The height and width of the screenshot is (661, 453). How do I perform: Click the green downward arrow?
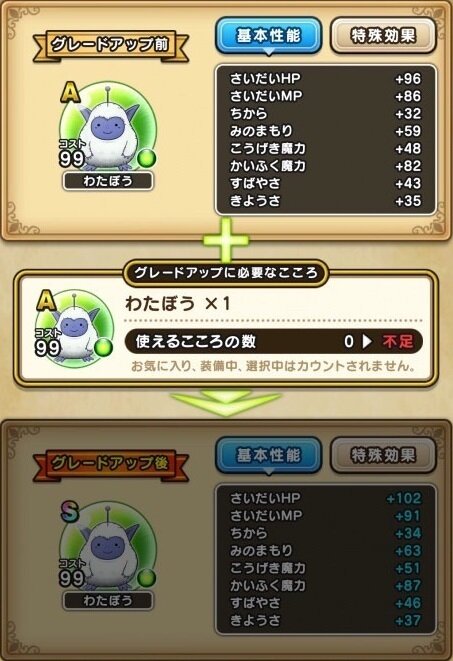pos(226,403)
